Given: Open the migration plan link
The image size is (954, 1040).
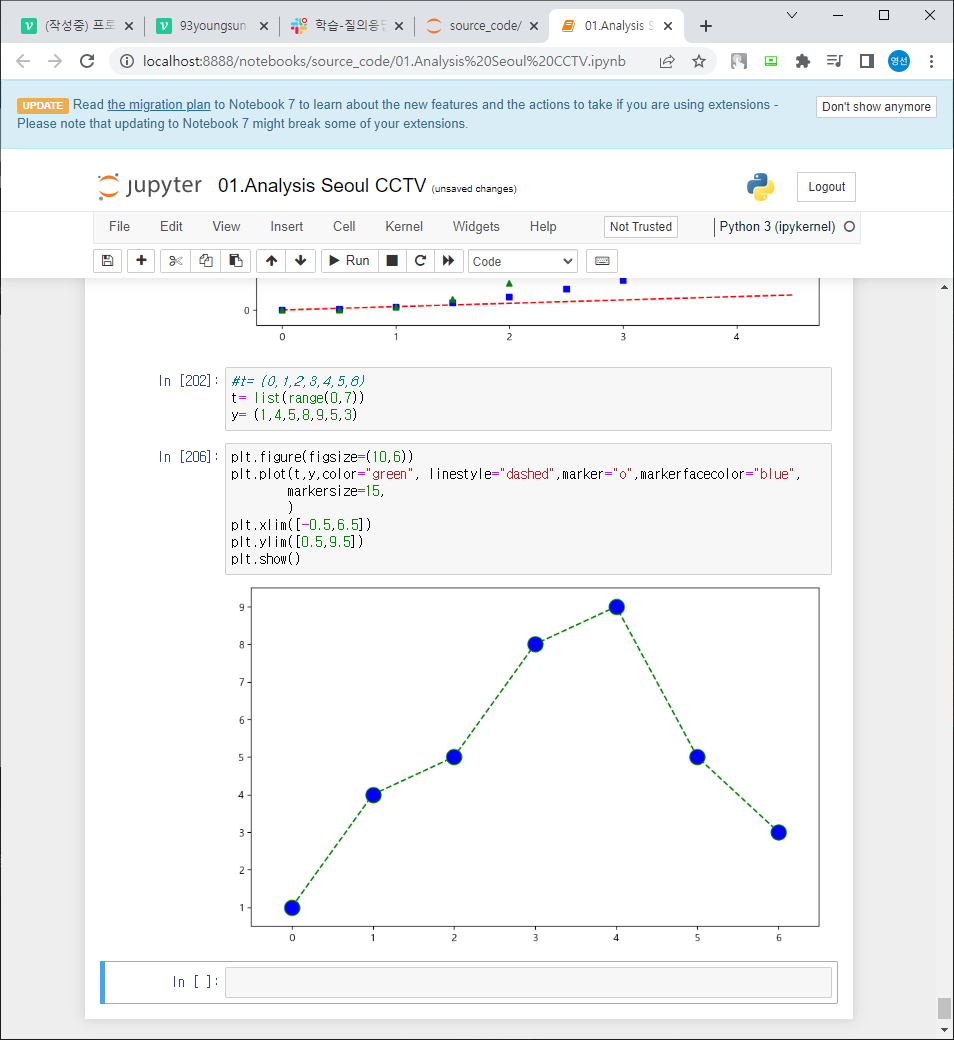Looking at the screenshot, I should (x=159, y=105).
